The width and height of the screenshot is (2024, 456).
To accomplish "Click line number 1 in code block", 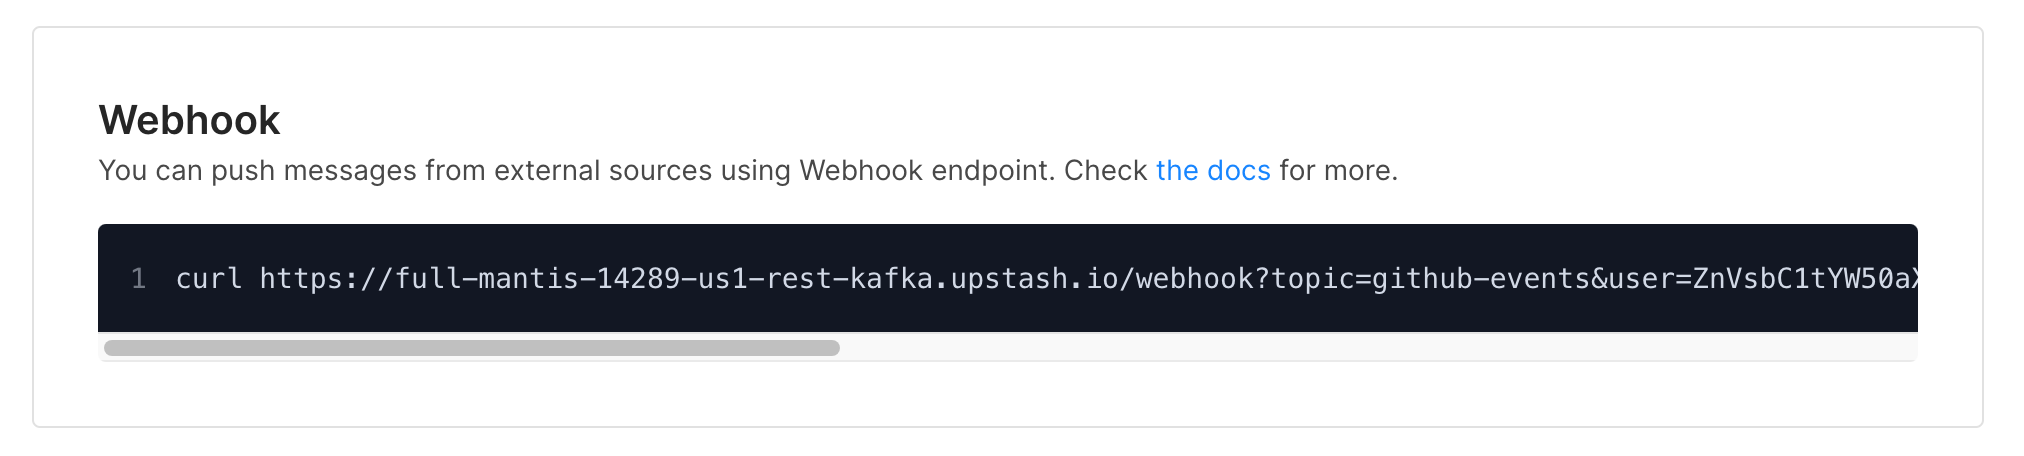I will [x=139, y=279].
